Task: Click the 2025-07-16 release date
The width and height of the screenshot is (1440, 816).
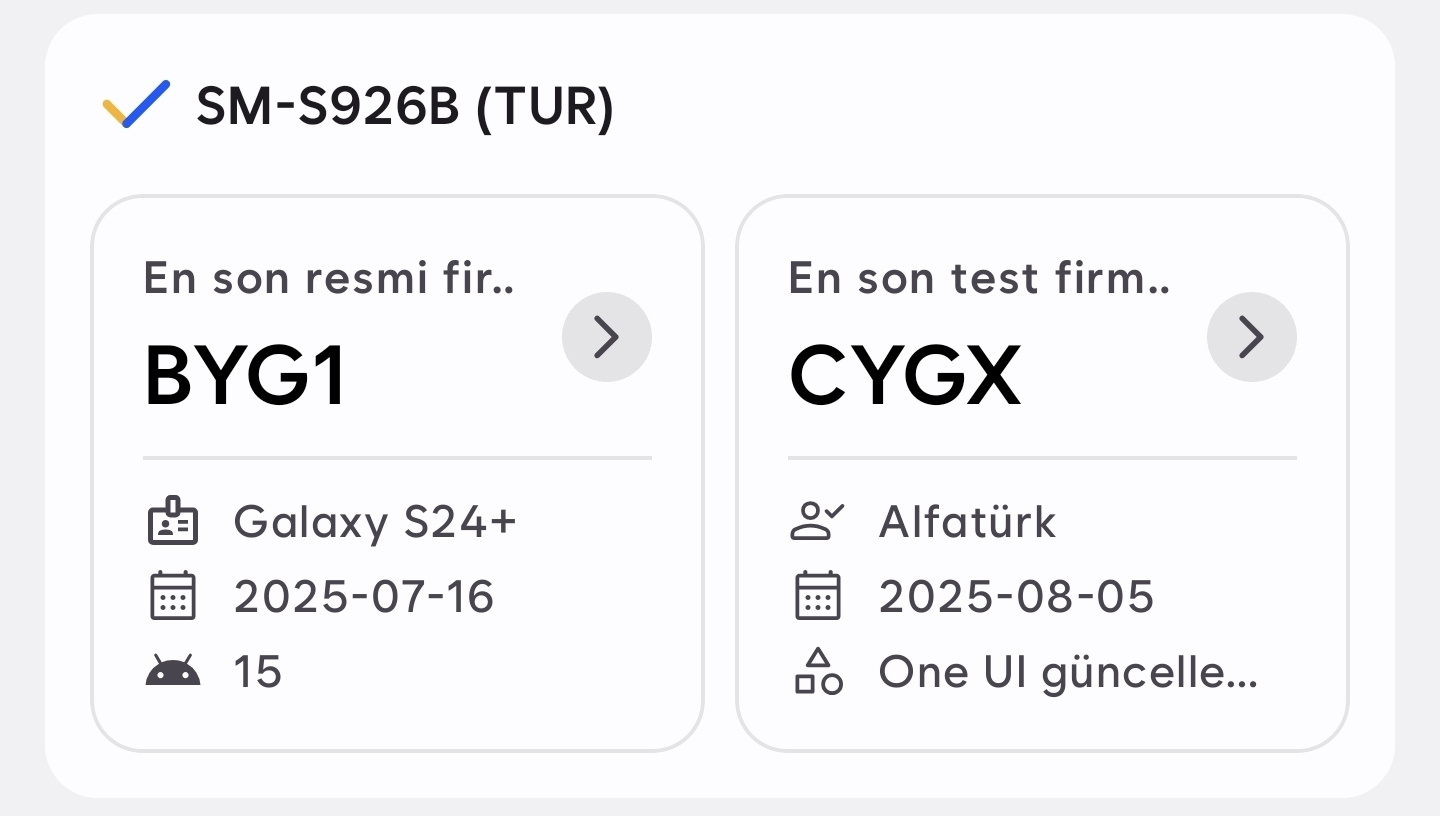Action: [364, 597]
